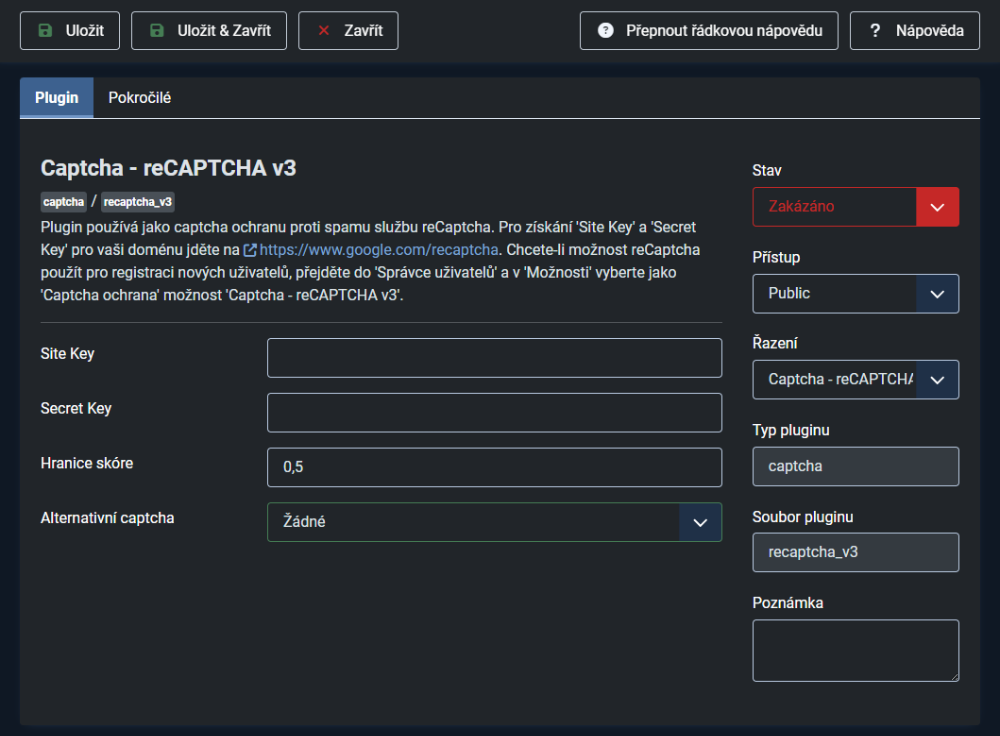Select the Hranice skóre field
The height and width of the screenshot is (736, 1000).
tap(494, 467)
